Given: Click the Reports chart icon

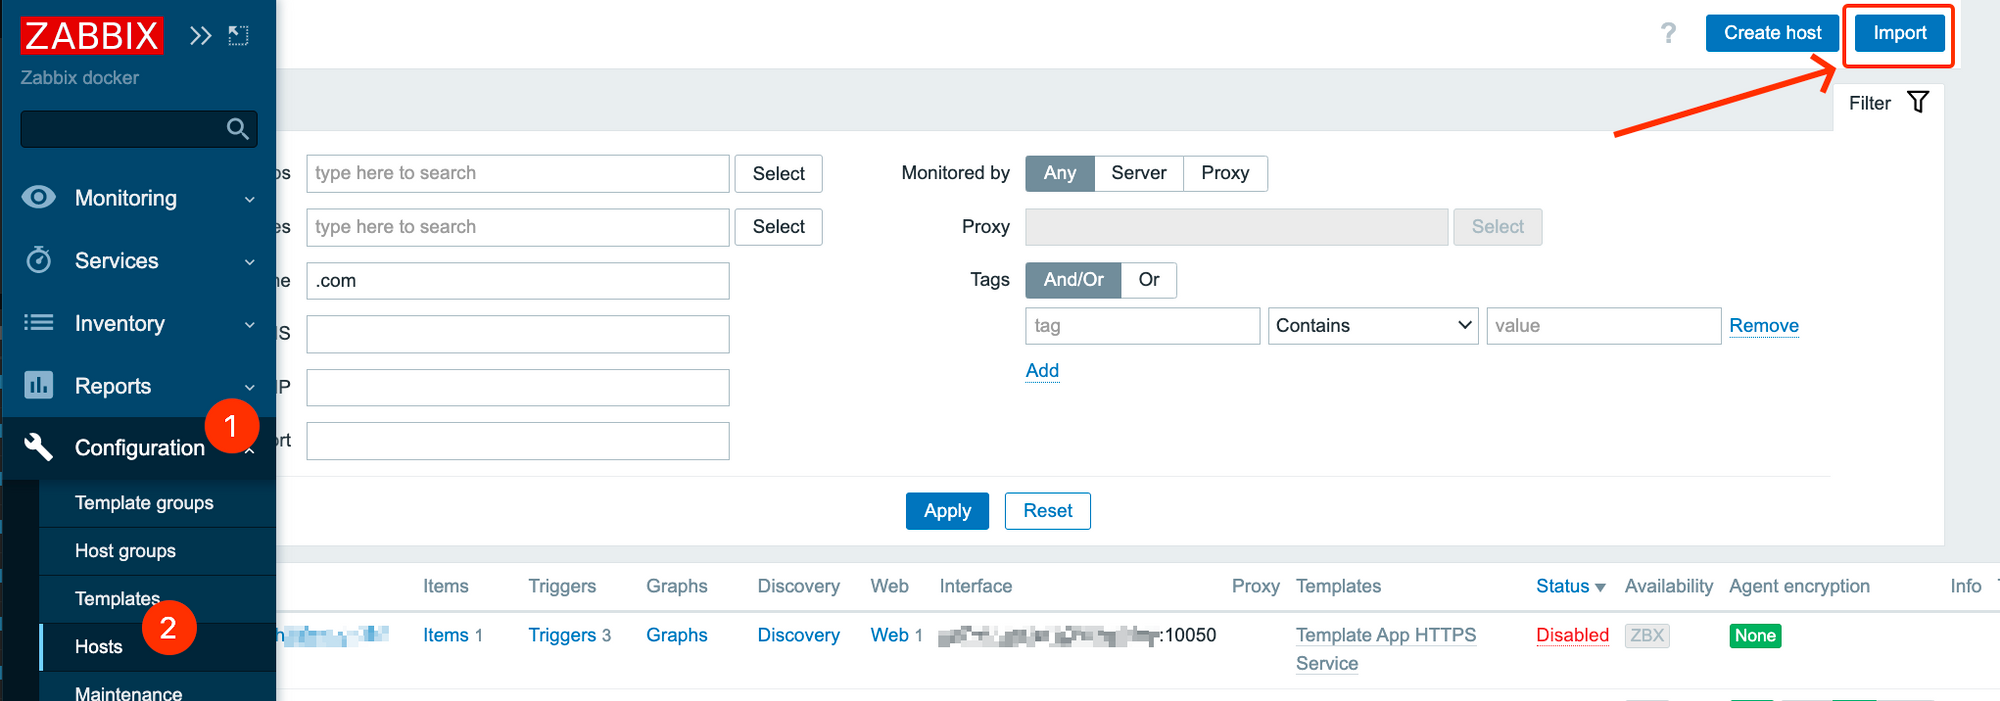Looking at the screenshot, I should click(39, 385).
